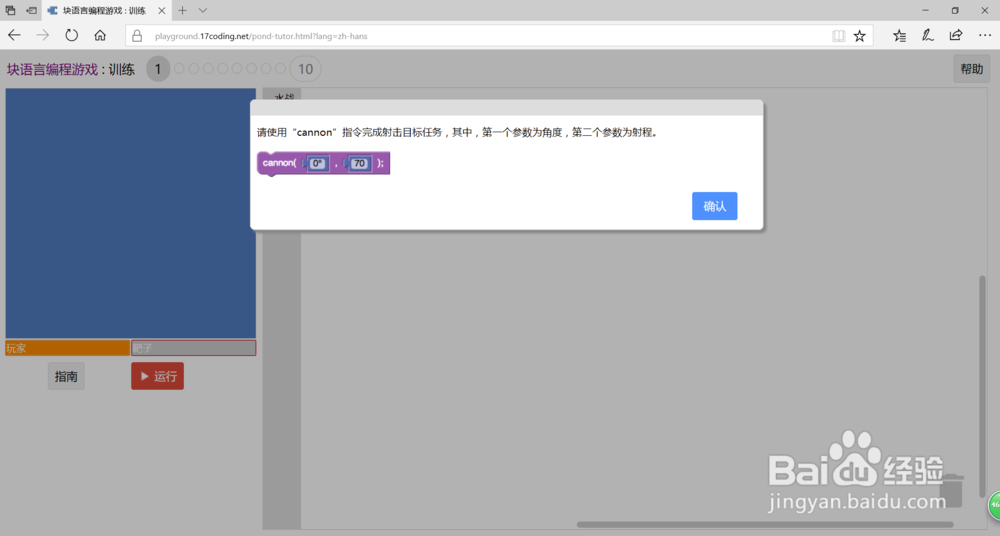Select the 块语言编程游戏：训练 tab

pos(106,10)
